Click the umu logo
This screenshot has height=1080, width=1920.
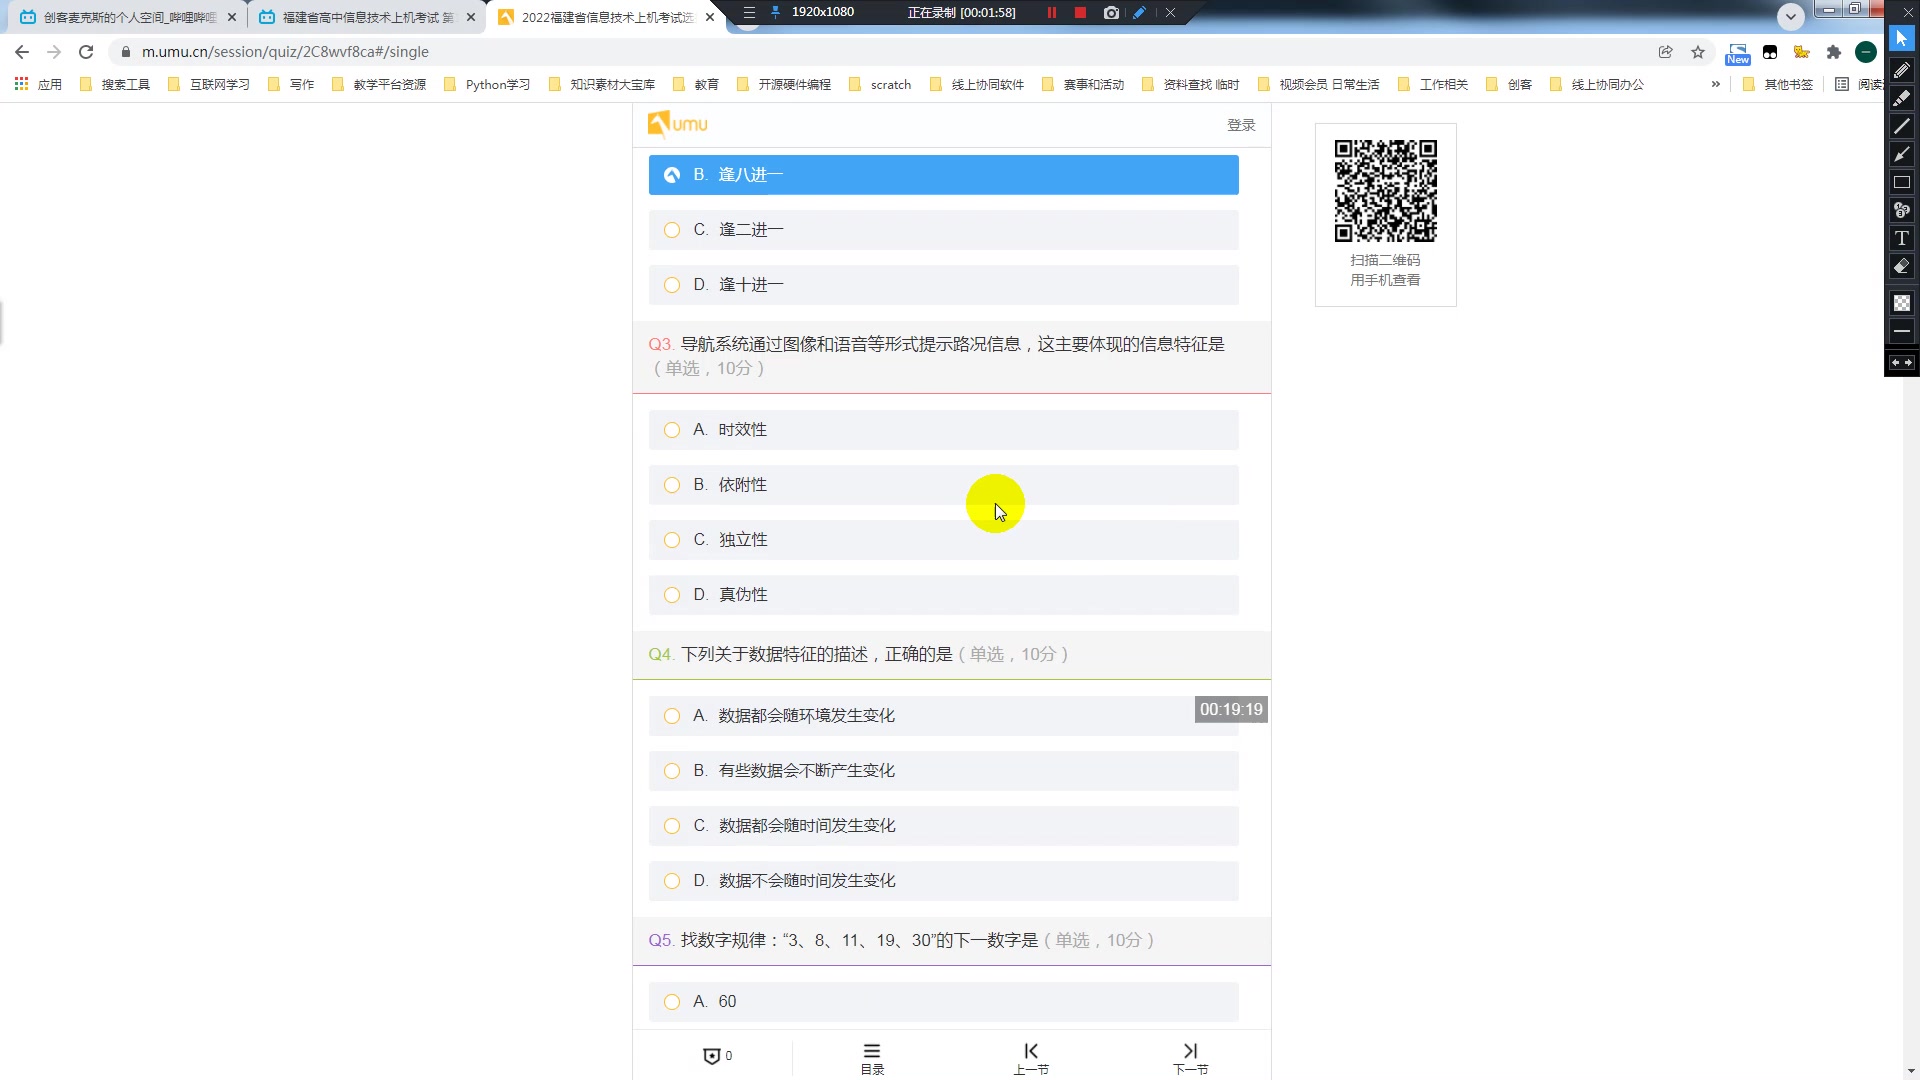click(677, 124)
